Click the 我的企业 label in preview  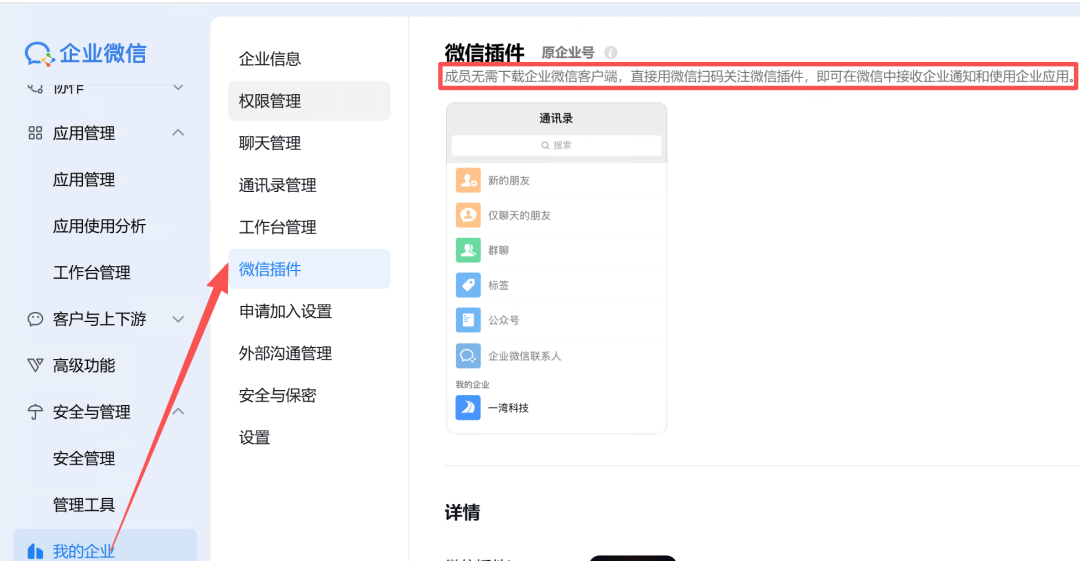[x=472, y=385]
